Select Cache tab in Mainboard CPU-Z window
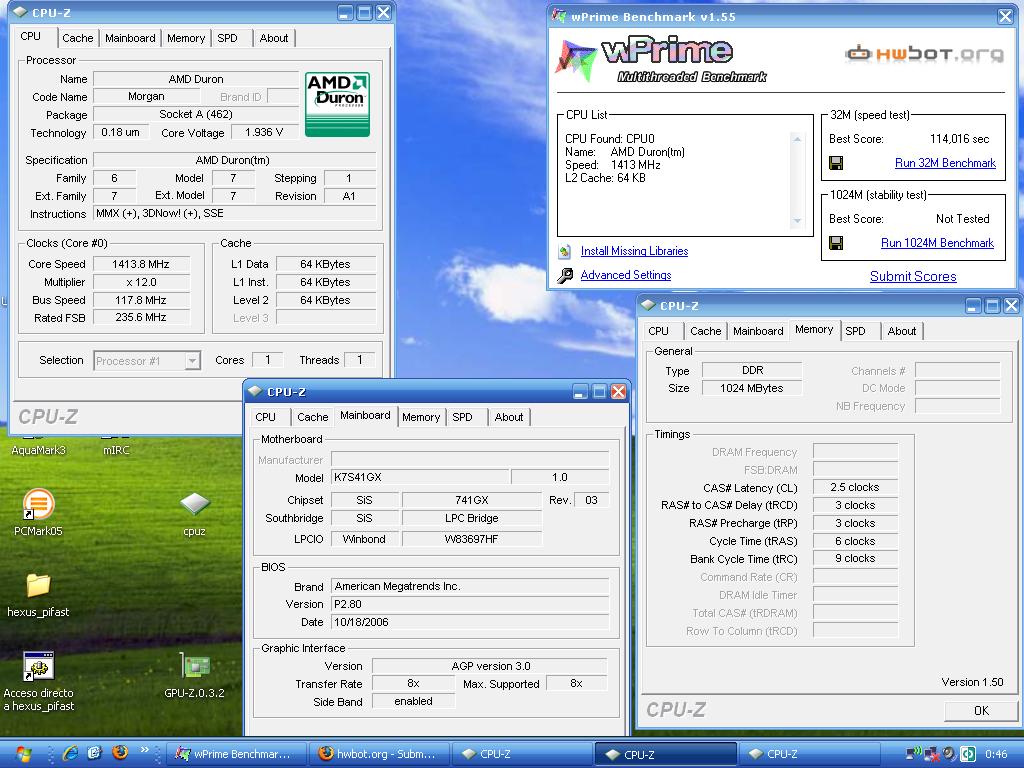 tap(313, 417)
